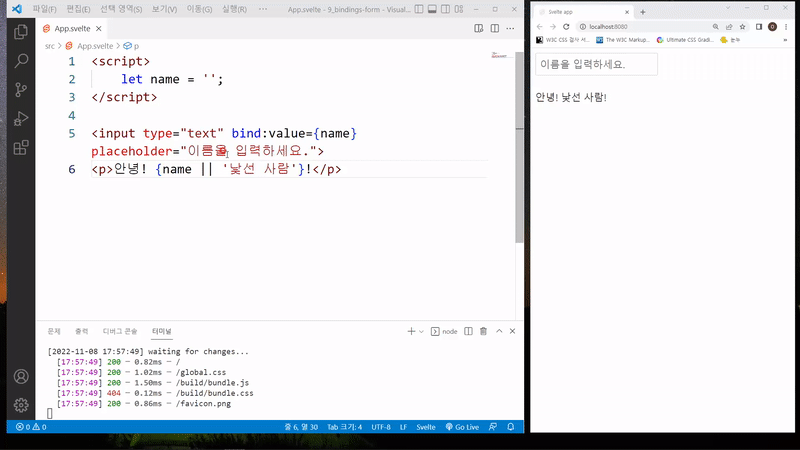Open the 보기(V) menu

pyautogui.click(x=164, y=9)
